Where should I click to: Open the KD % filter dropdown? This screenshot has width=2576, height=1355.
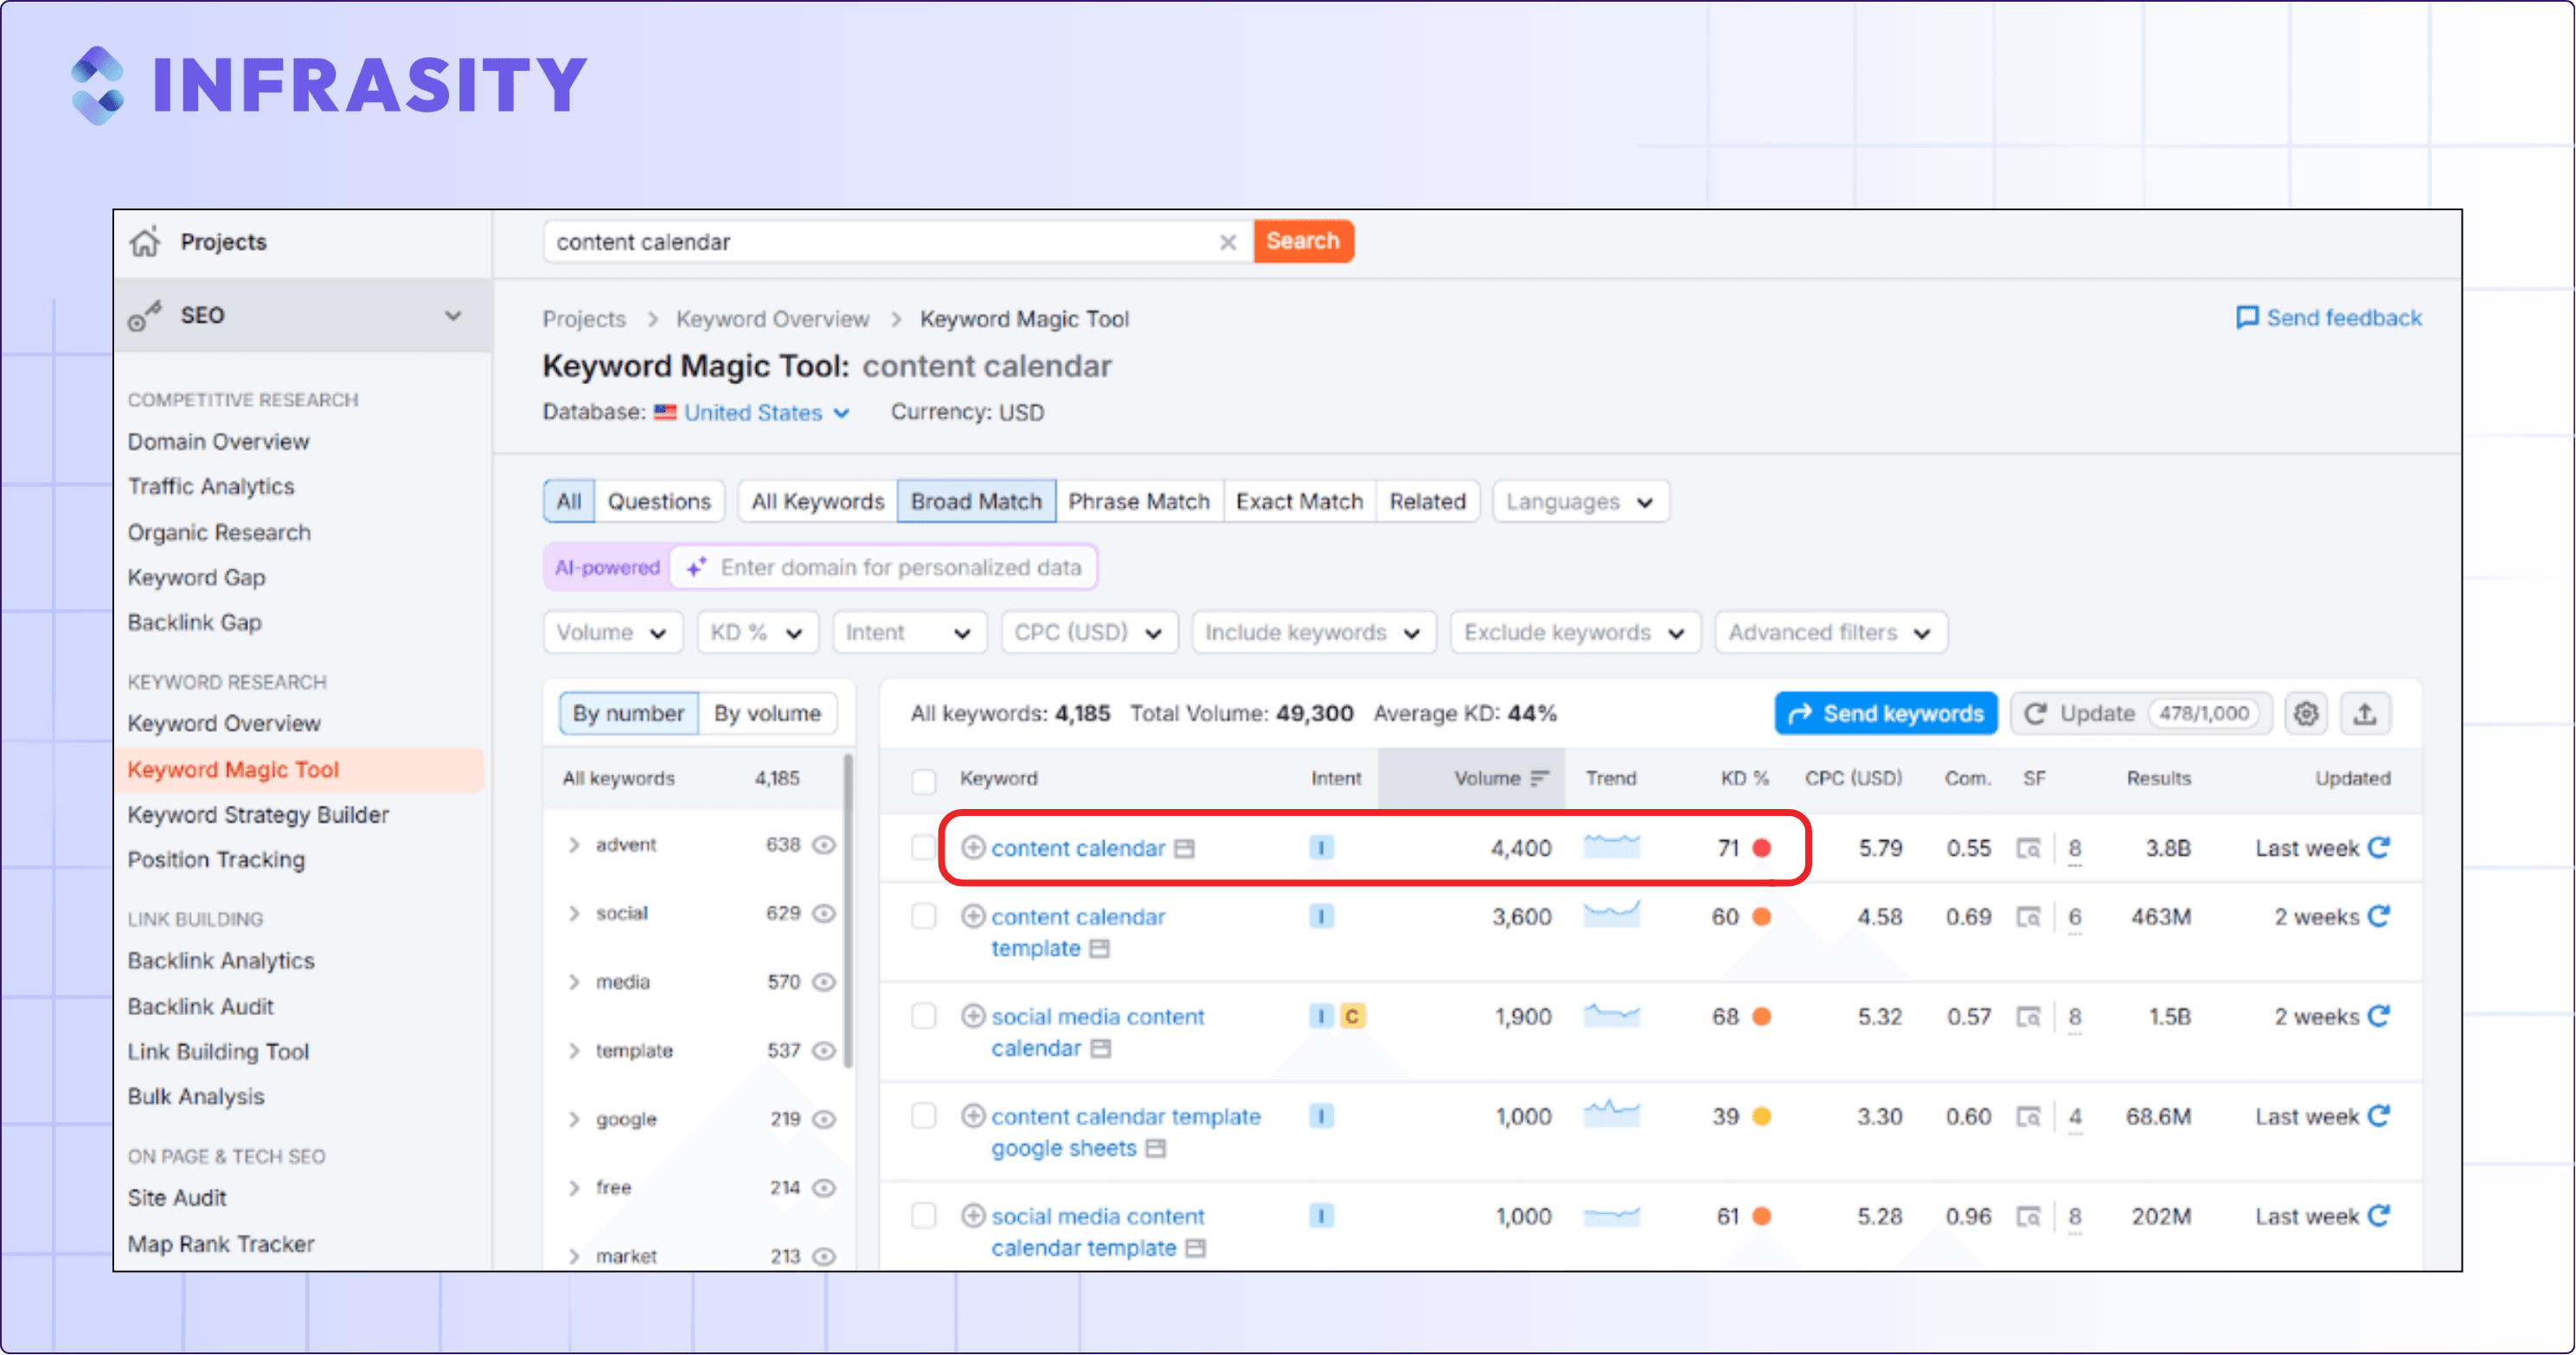pos(757,632)
